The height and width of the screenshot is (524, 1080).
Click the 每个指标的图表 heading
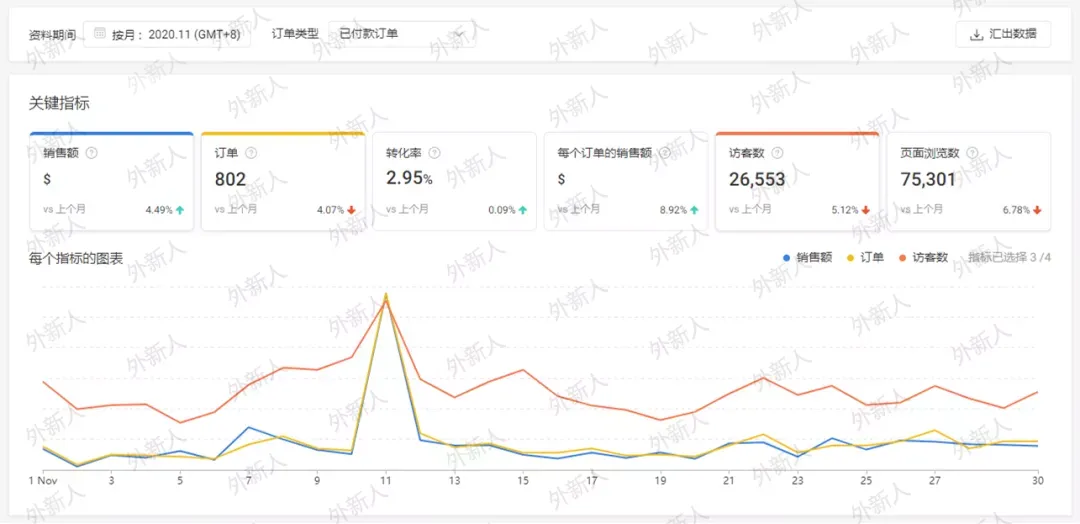[76, 259]
